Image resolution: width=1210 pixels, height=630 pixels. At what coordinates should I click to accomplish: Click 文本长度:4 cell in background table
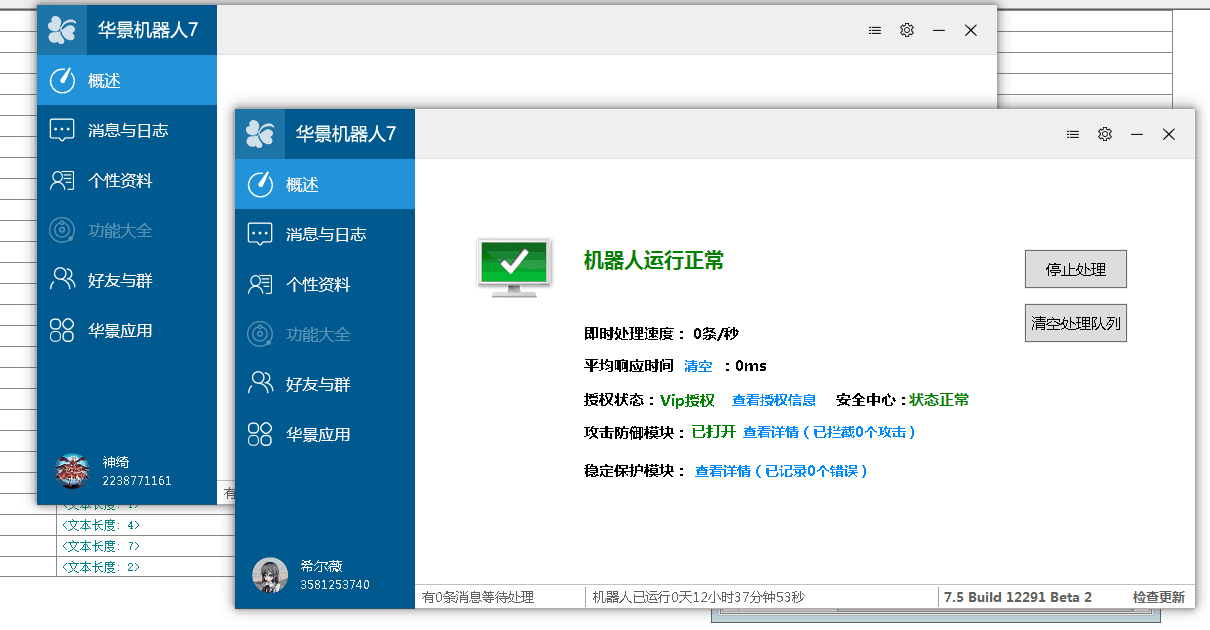pos(101,525)
